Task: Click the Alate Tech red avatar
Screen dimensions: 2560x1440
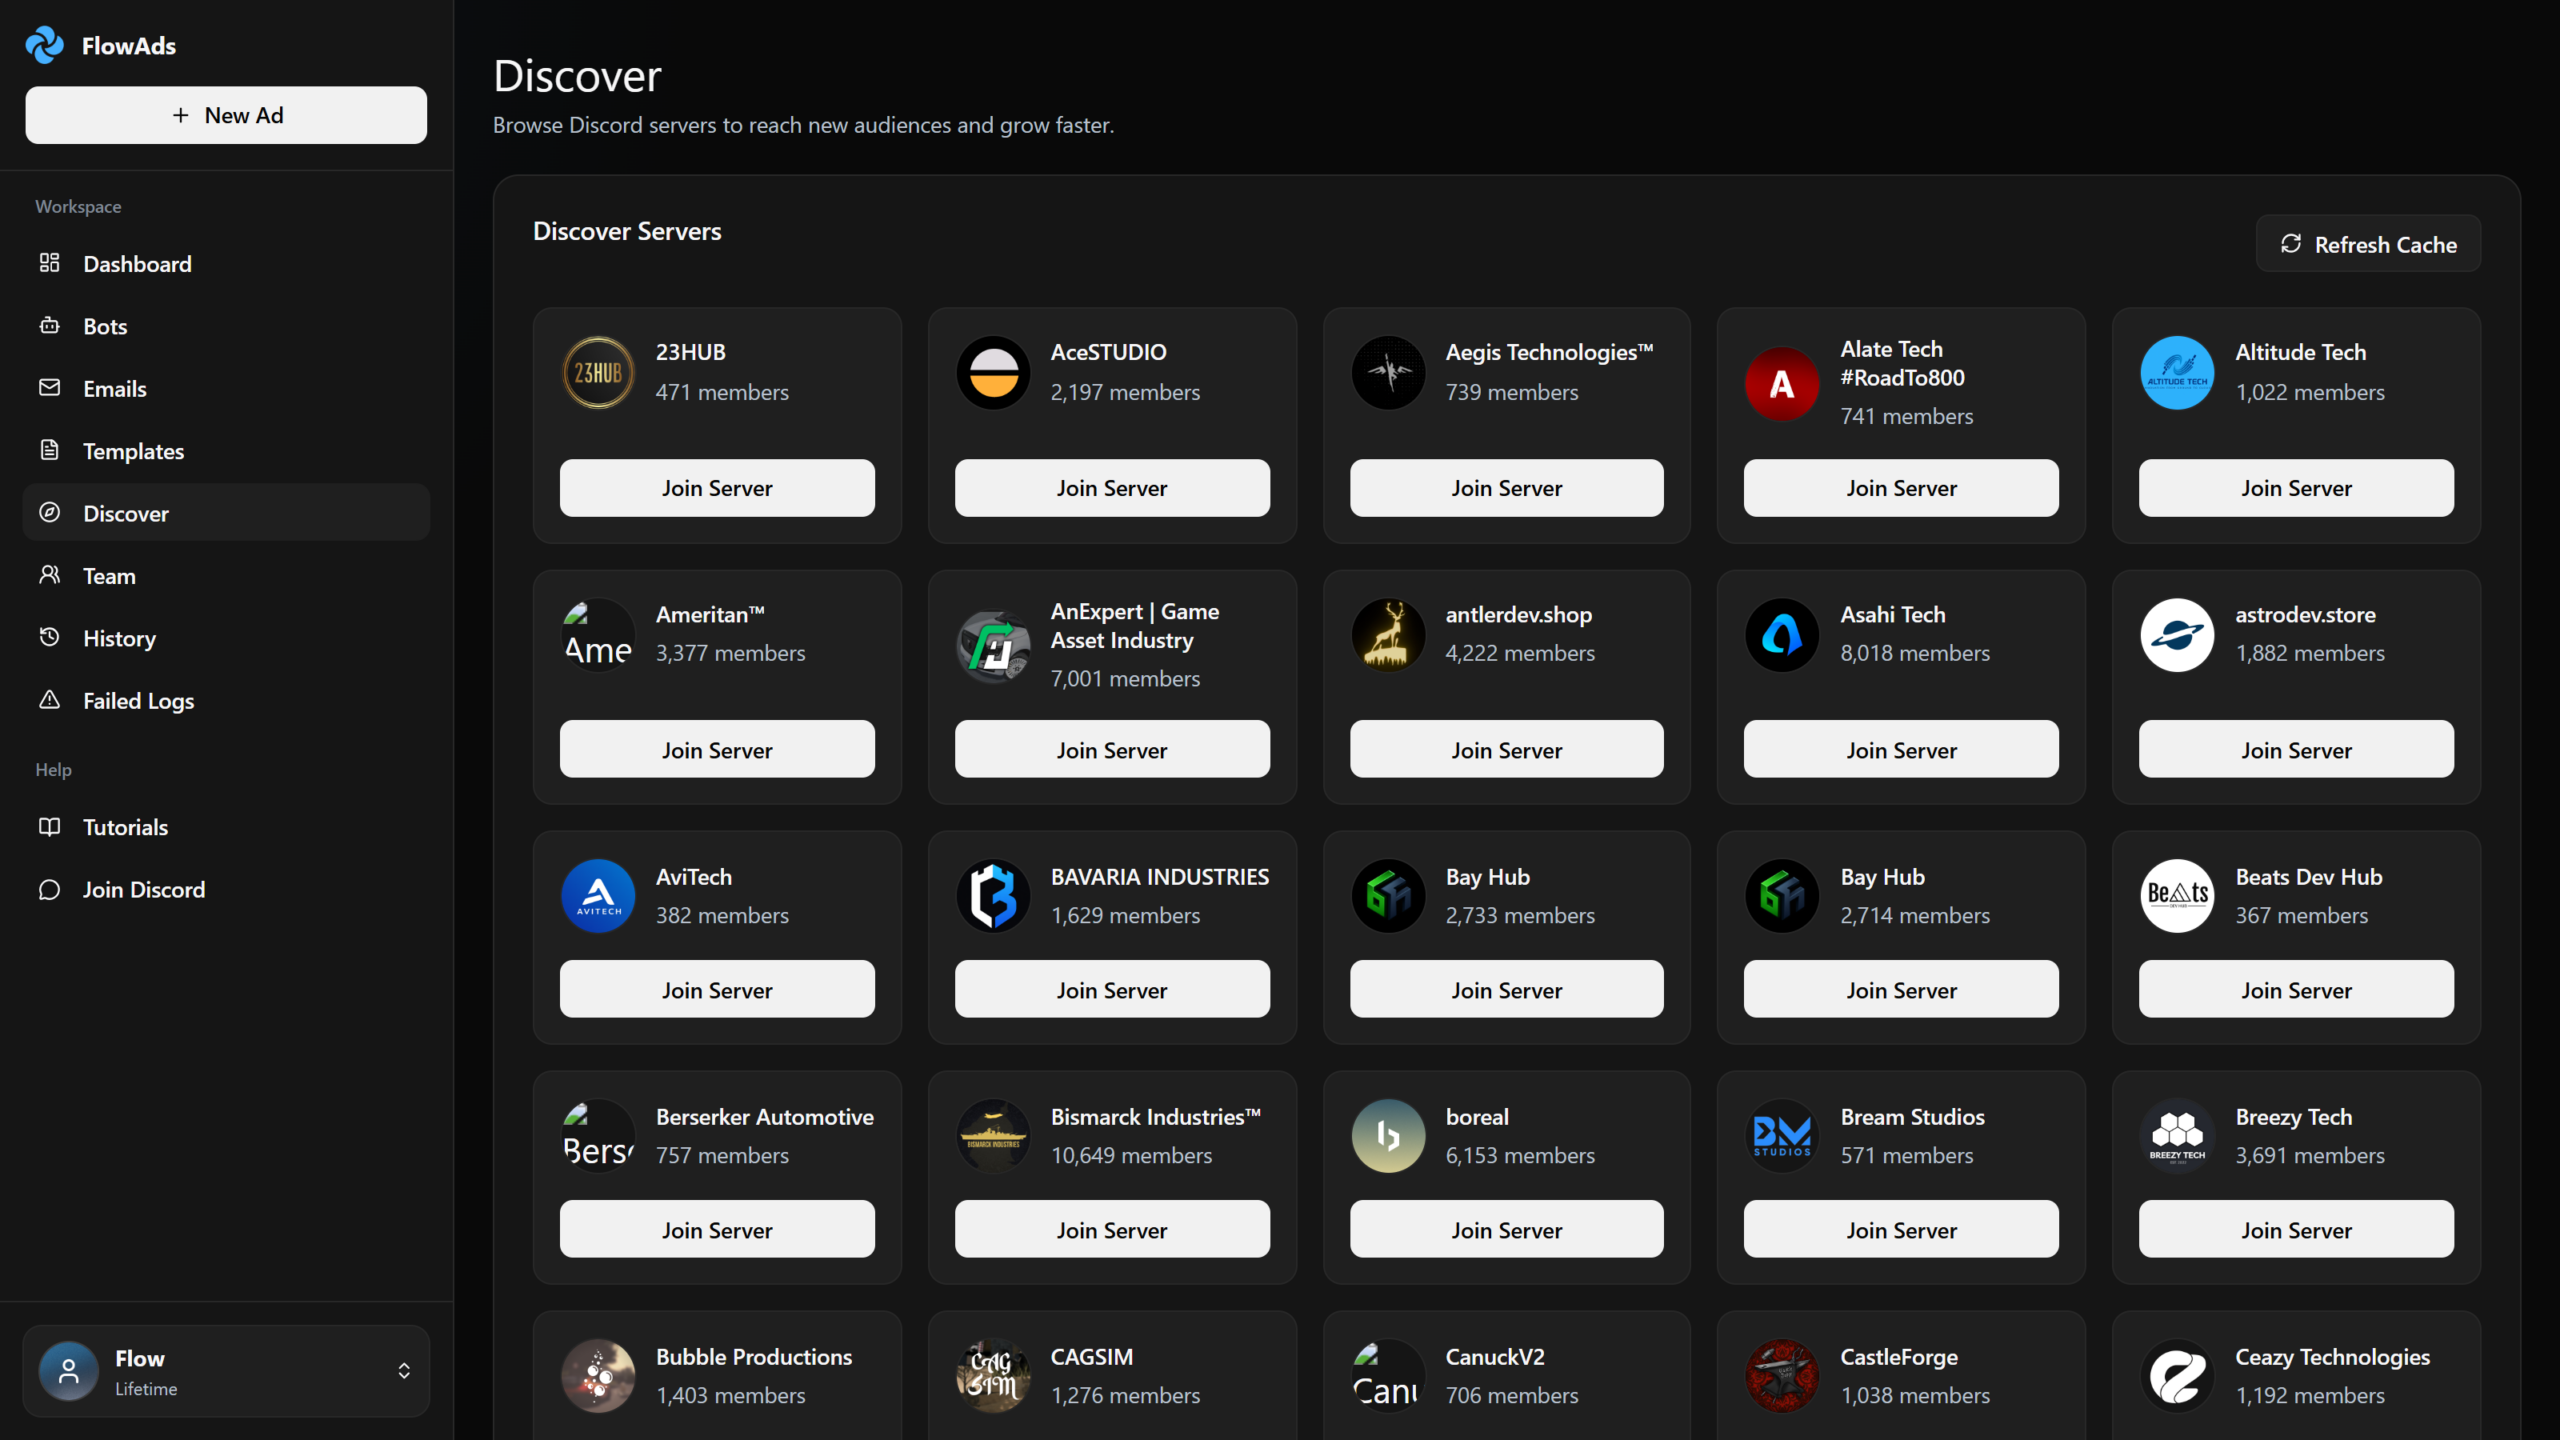Action: [1782, 384]
